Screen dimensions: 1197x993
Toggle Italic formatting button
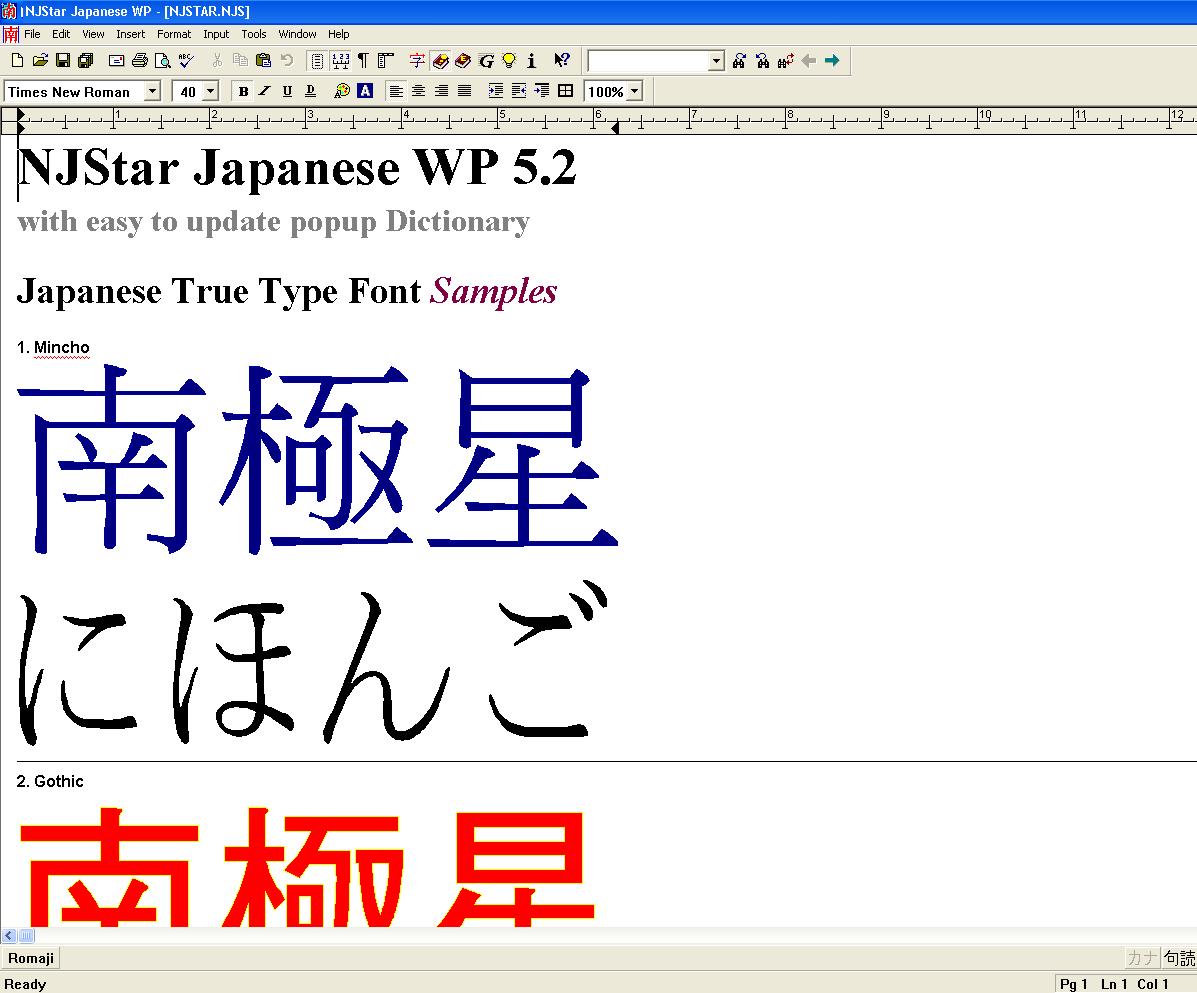(264, 92)
